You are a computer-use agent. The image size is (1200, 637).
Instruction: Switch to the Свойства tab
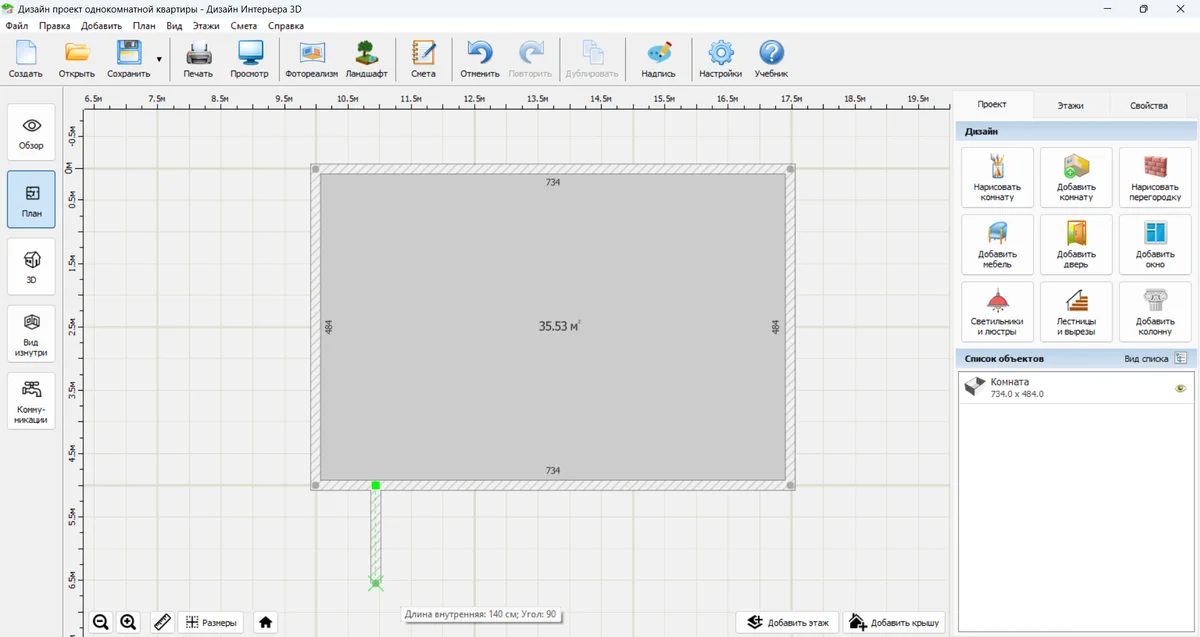[x=1148, y=105]
